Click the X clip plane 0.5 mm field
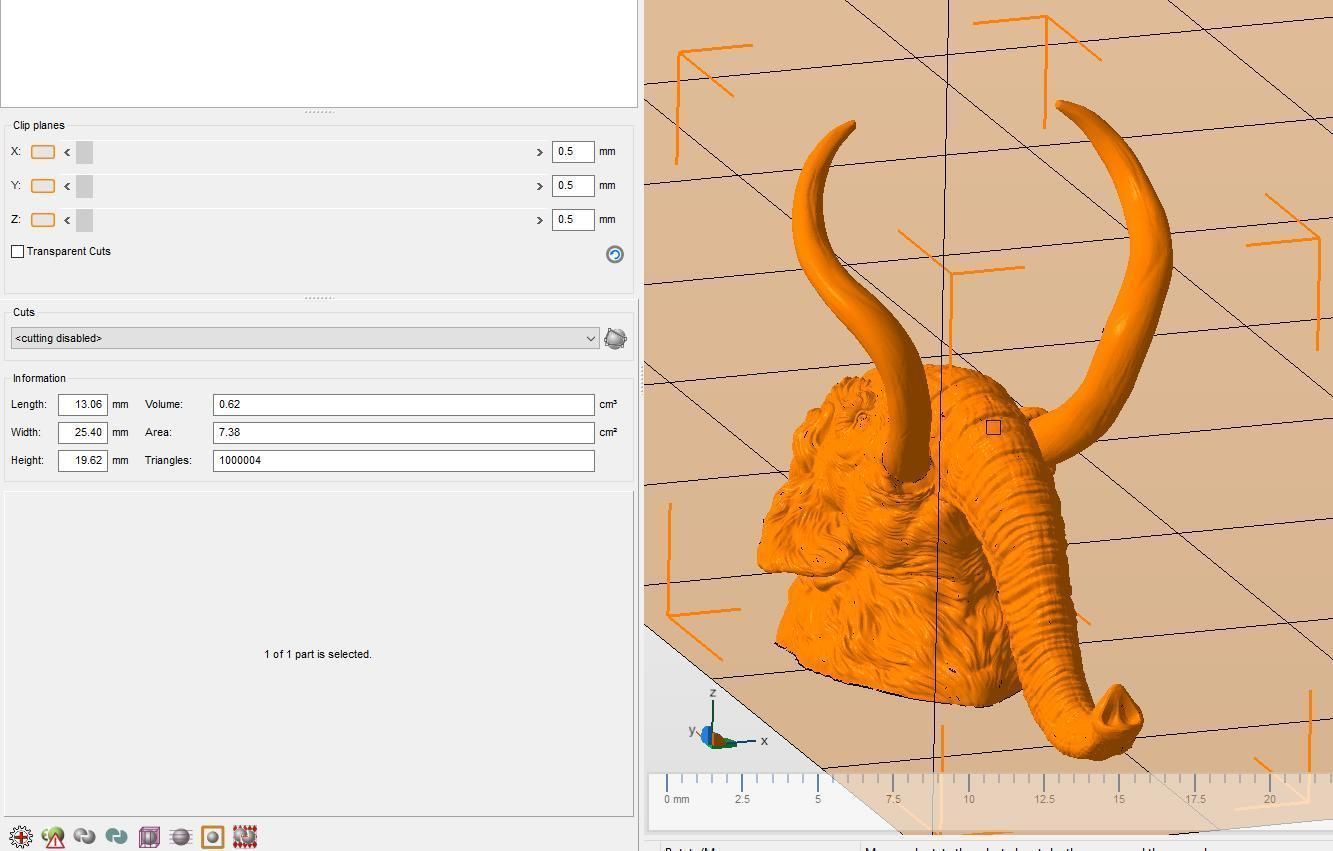The width and height of the screenshot is (1333, 851). (x=573, y=152)
